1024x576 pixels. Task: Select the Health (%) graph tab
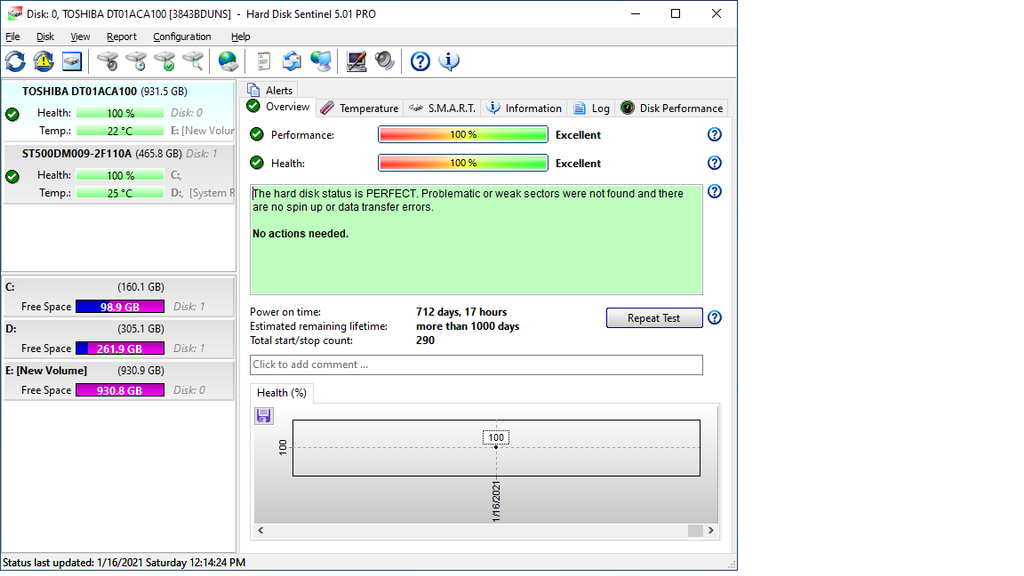[x=281, y=393]
